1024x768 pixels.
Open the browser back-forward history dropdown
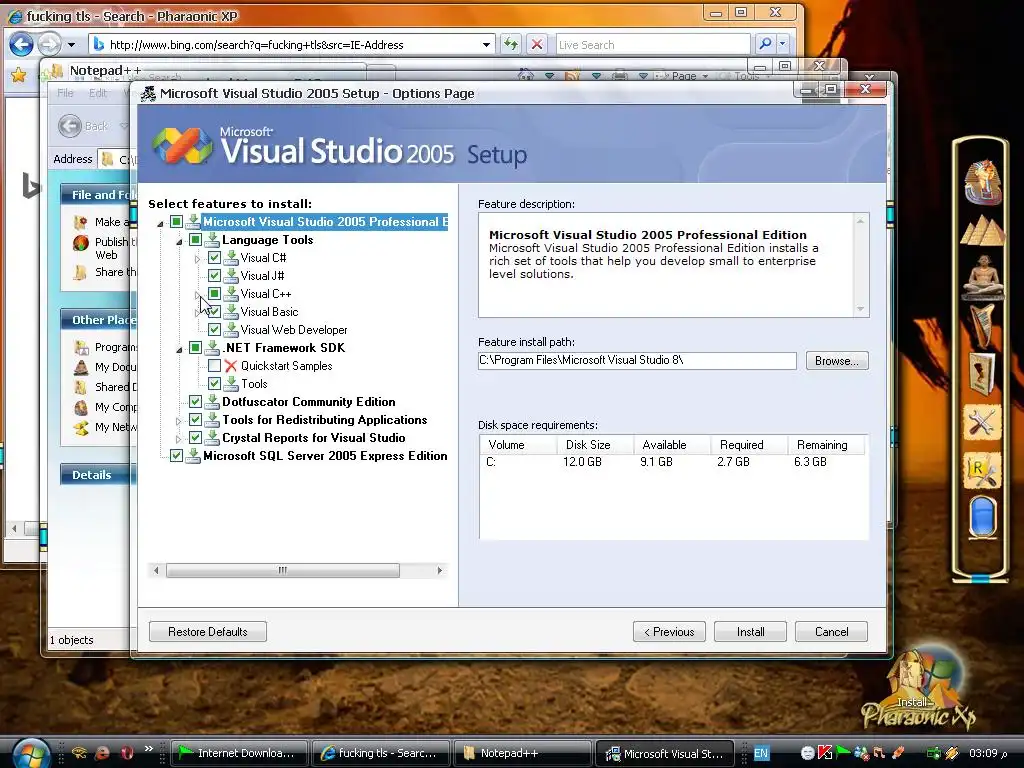(71, 45)
